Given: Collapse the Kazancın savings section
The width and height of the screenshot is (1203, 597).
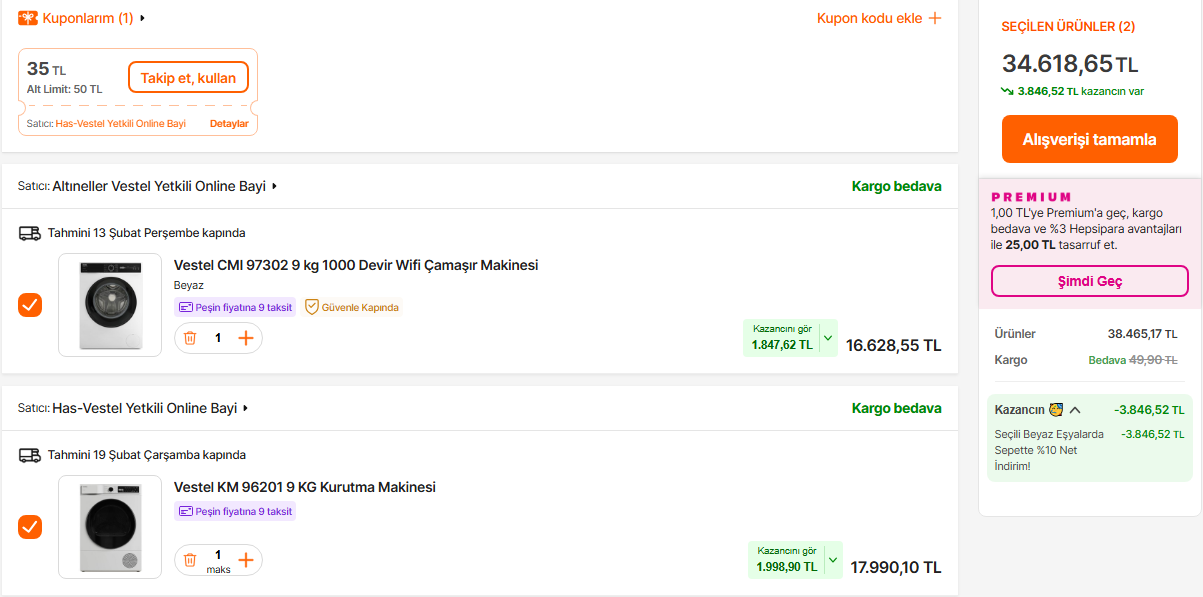Looking at the screenshot, I should point(1075,410).
